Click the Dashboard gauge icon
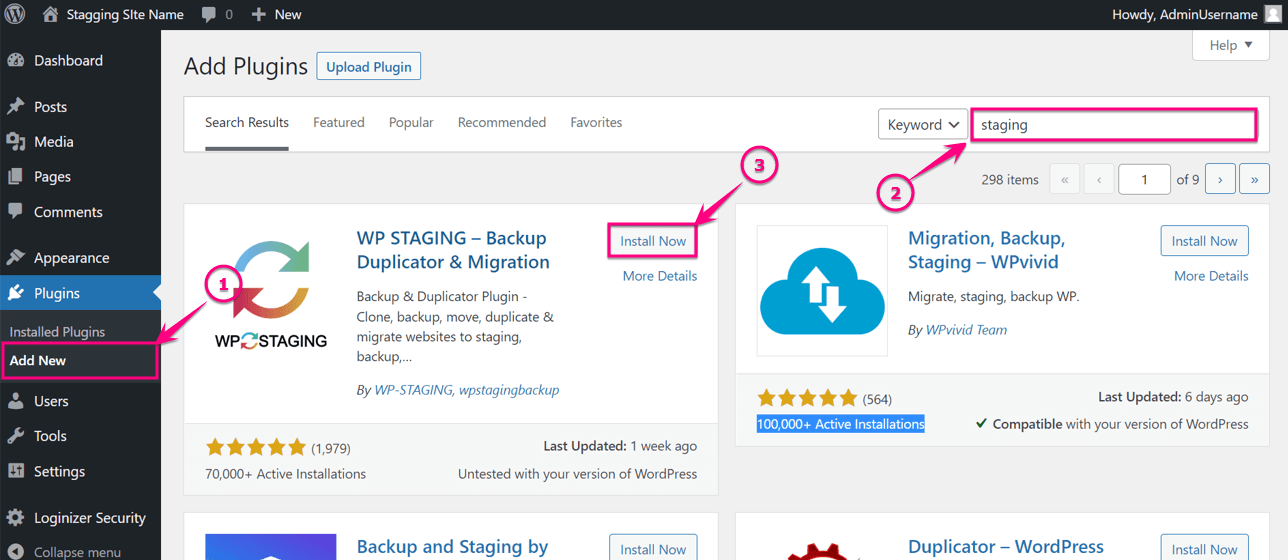The height and width of the screenshot is (560, 1288). pos(15,60)
